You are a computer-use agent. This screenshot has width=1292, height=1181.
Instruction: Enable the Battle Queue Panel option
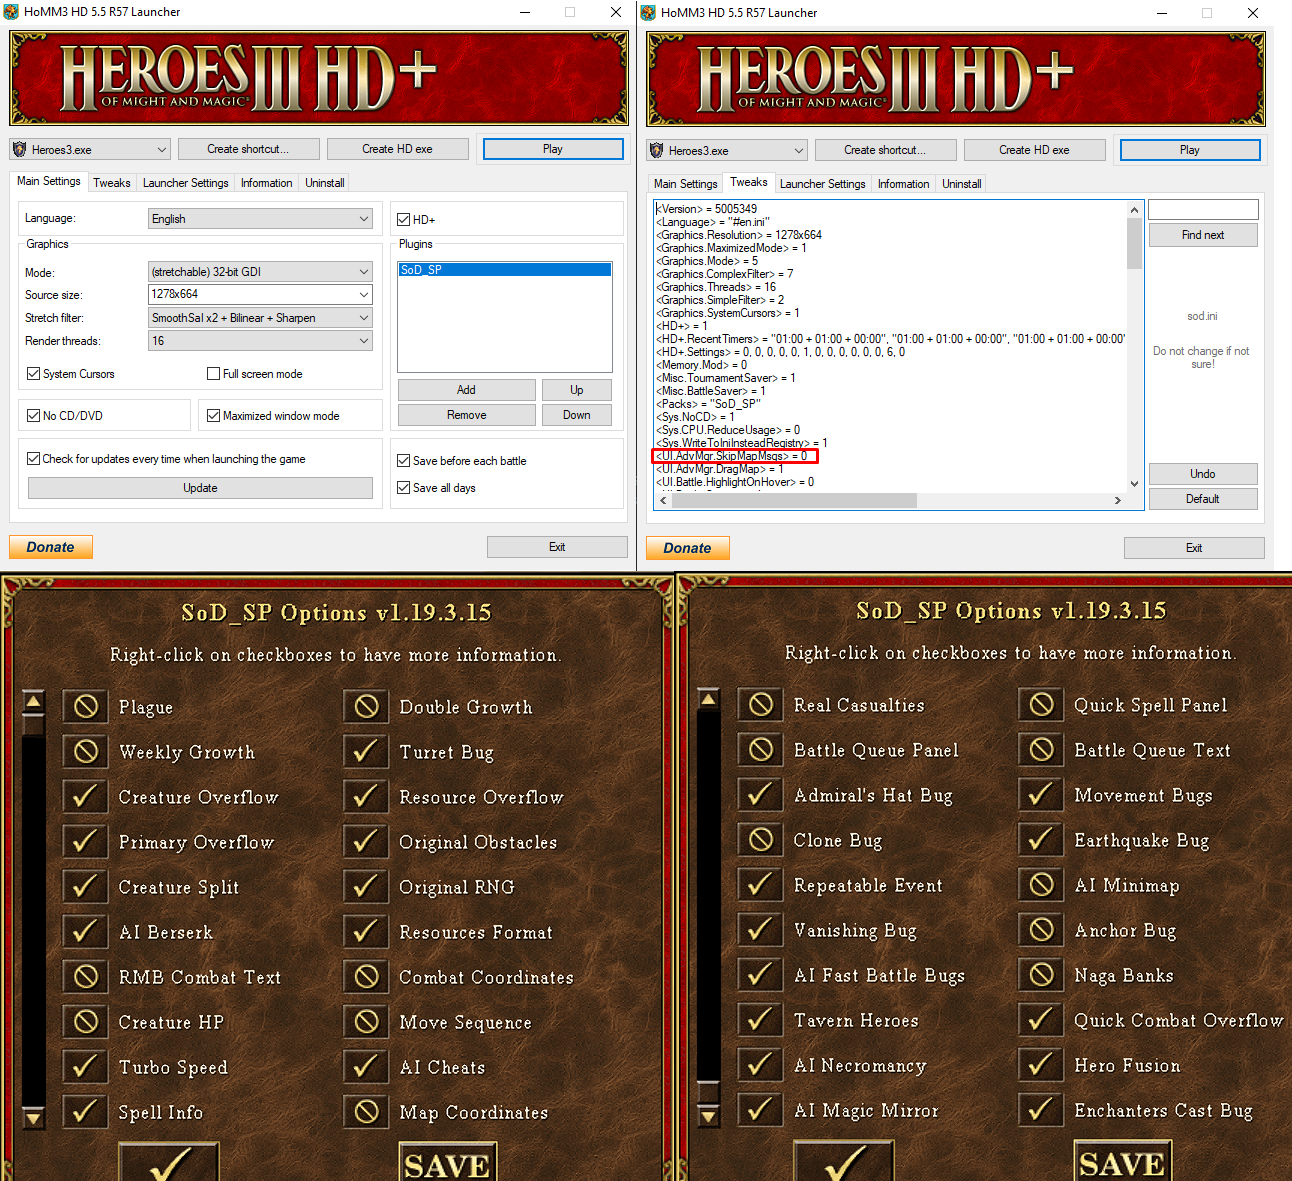(x=761, y=750)
